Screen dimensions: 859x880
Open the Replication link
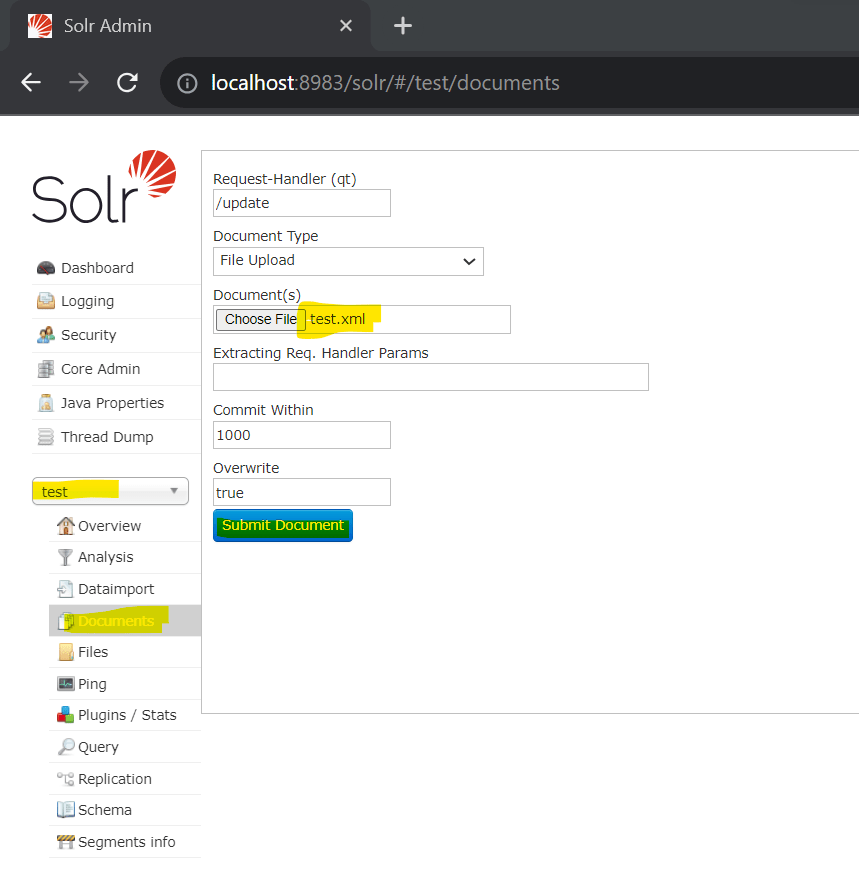(115, 778)
